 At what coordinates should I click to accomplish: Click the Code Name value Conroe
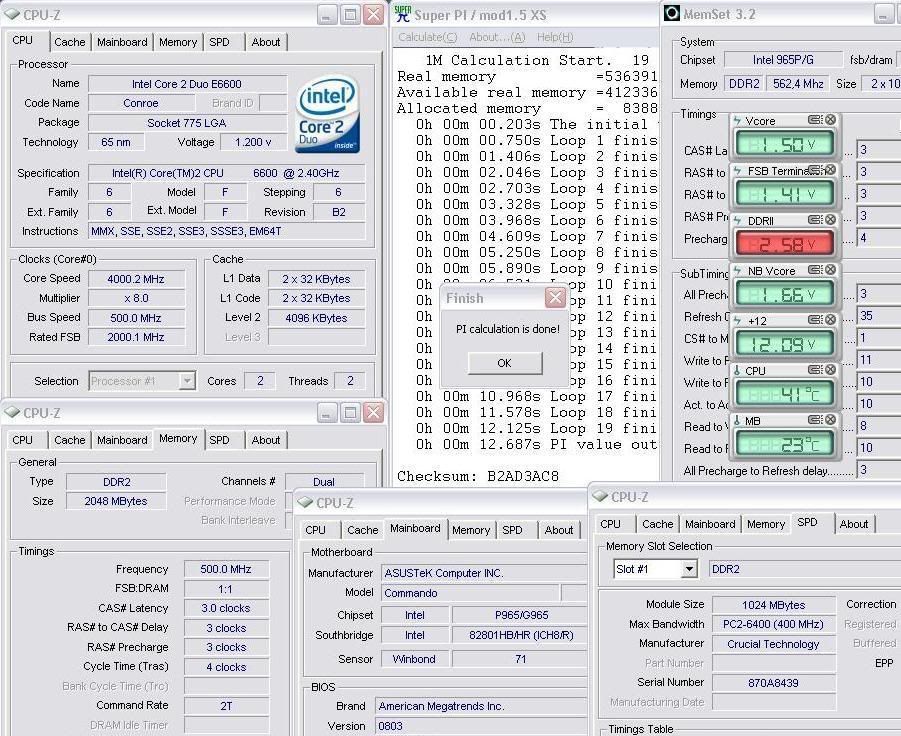(x=141, y=103)
